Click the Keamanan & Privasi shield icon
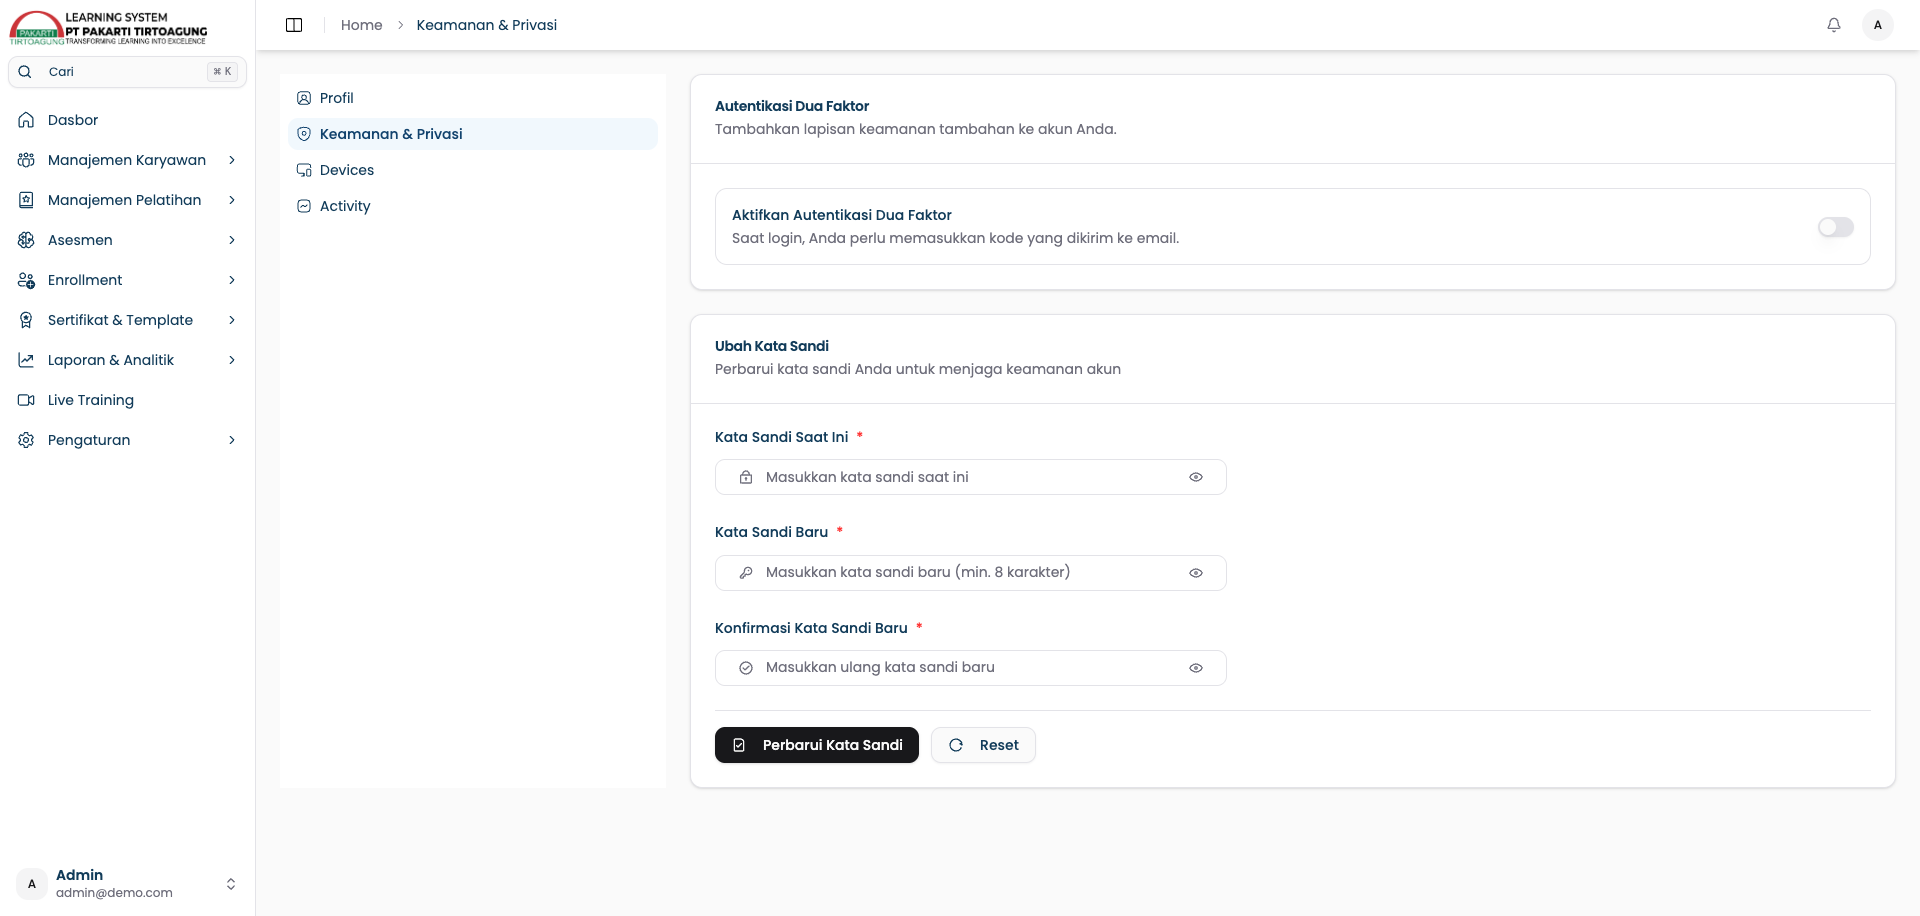Screen dimensions: 1920x916 [304, 134]
